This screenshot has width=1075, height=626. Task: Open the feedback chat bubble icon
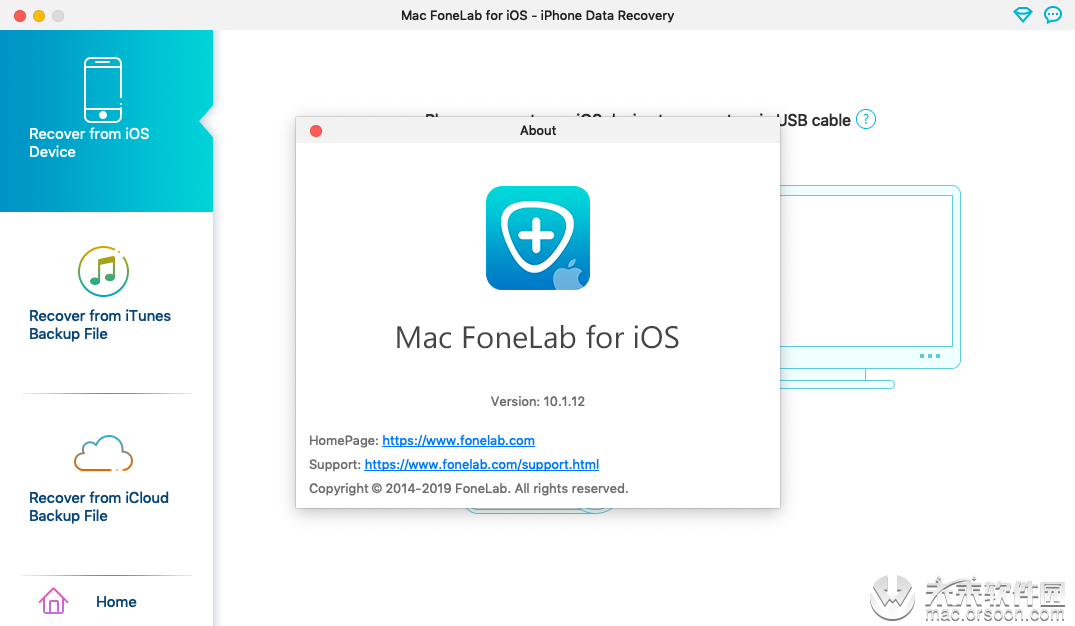click(x=1052, y=14)
